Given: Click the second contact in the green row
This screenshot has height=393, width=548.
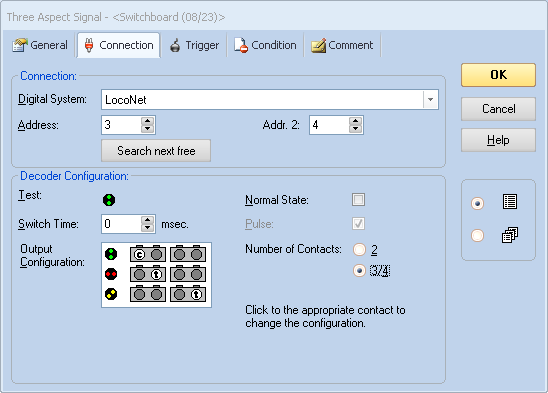Looking at the screenshot, I should click(x=157, y=254).
